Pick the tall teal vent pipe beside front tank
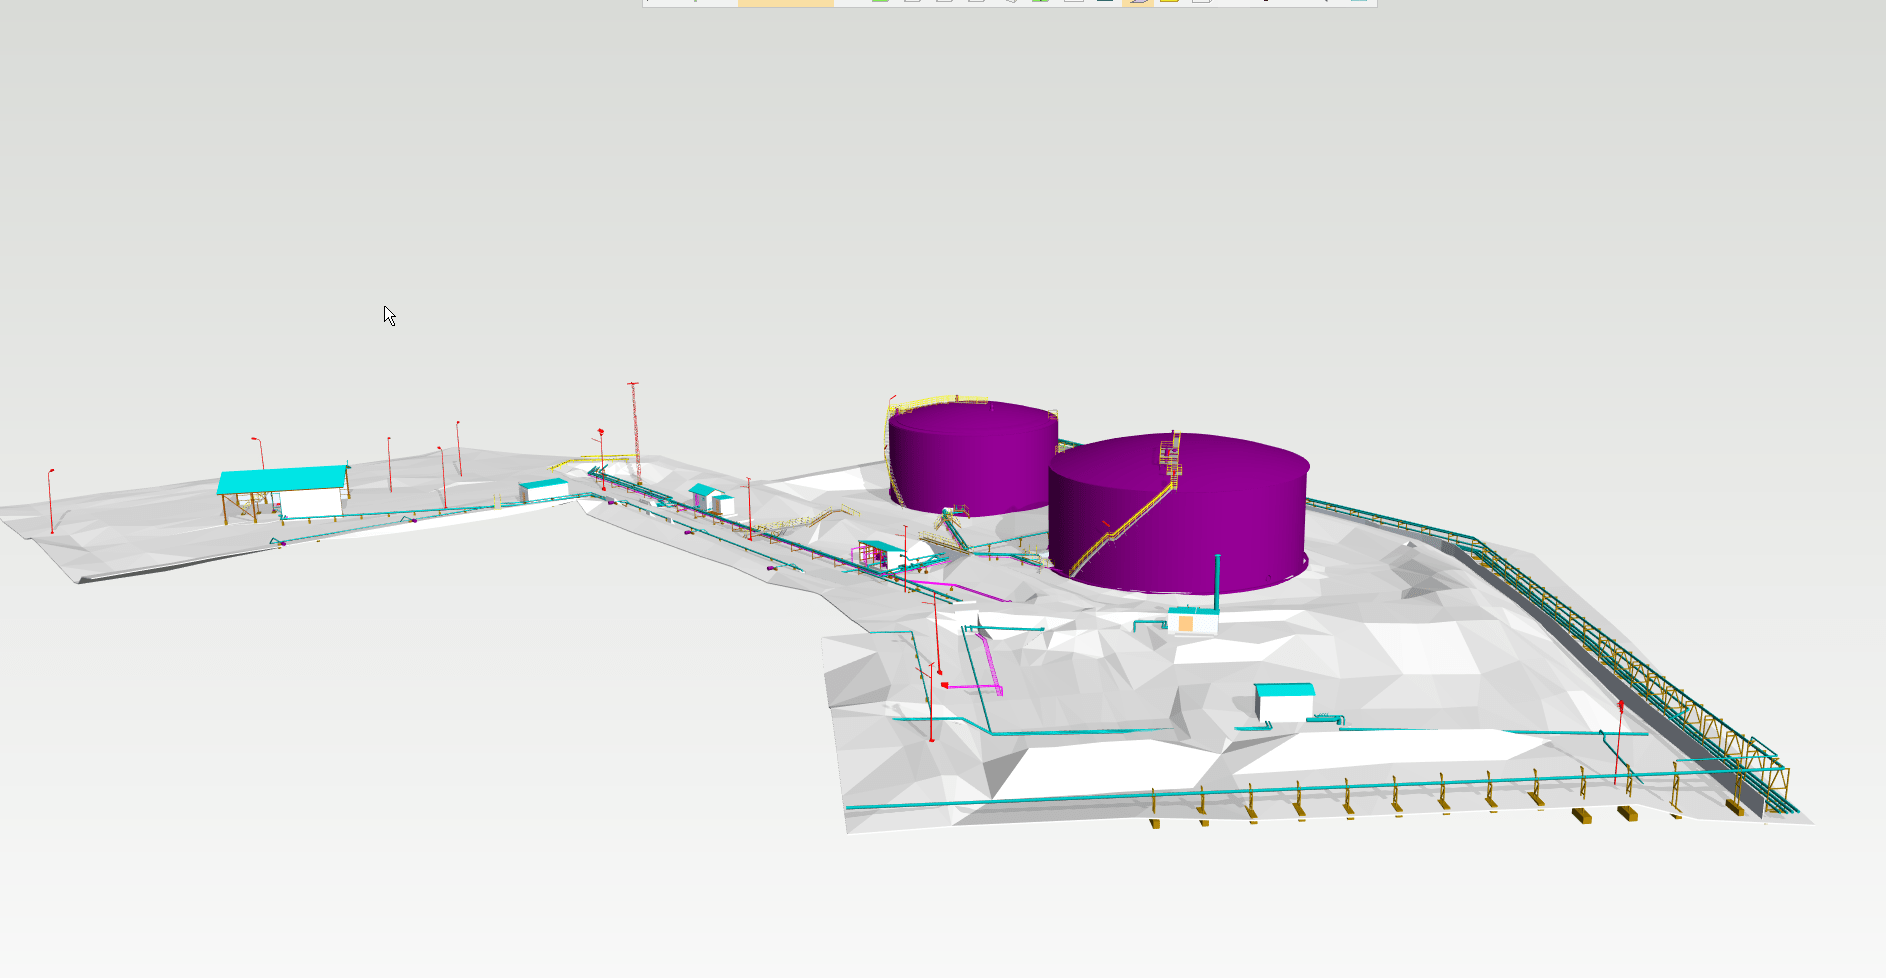The width and height of the screenshot is (1886, 978). (1217, 582)
